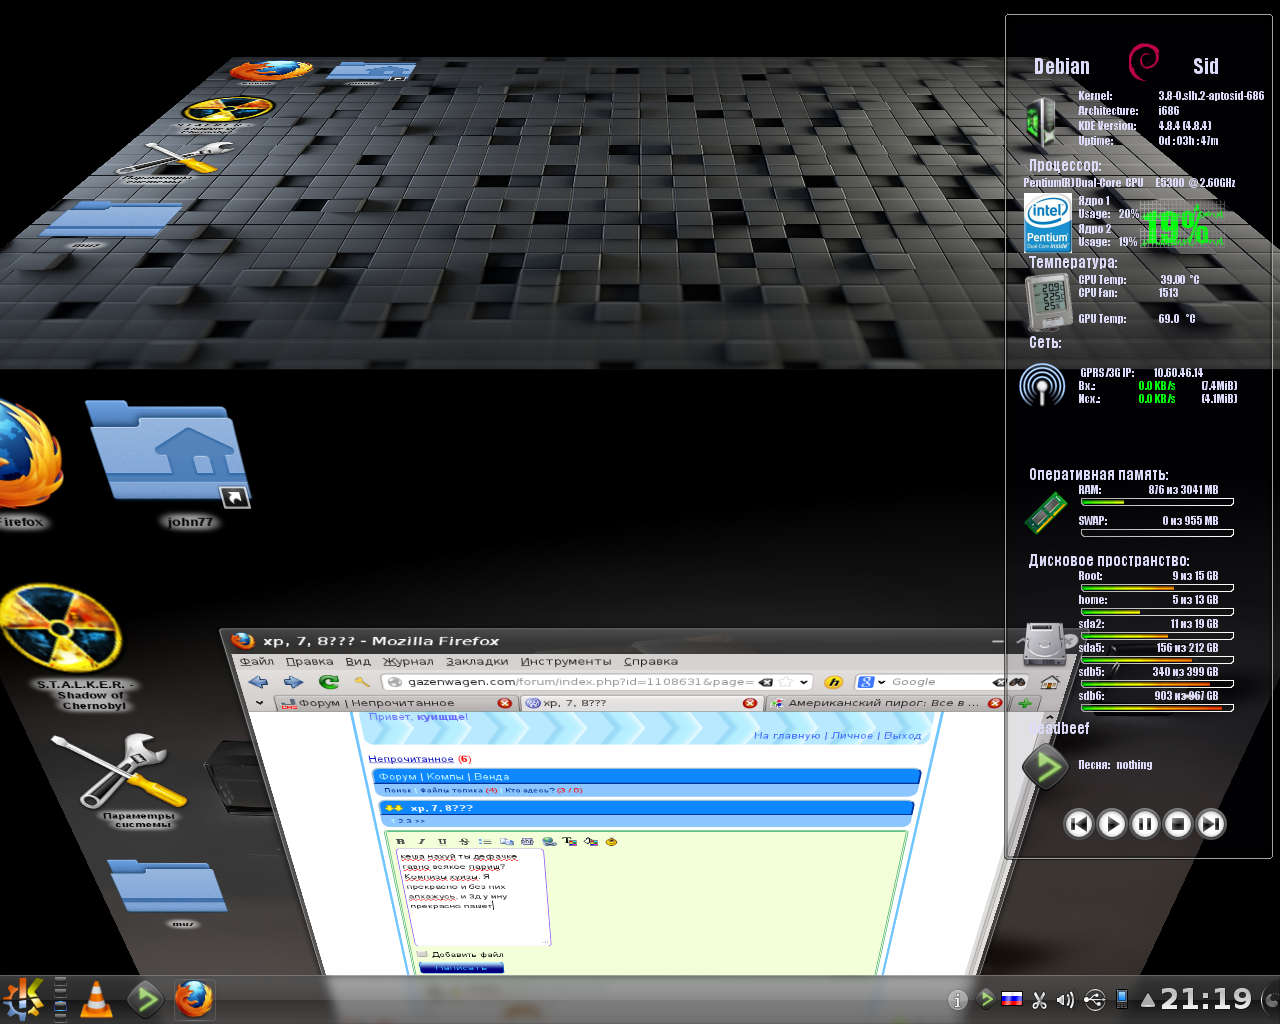Click the Firefox reload page button
1280x1024 pixels.
tap(328, 682)
